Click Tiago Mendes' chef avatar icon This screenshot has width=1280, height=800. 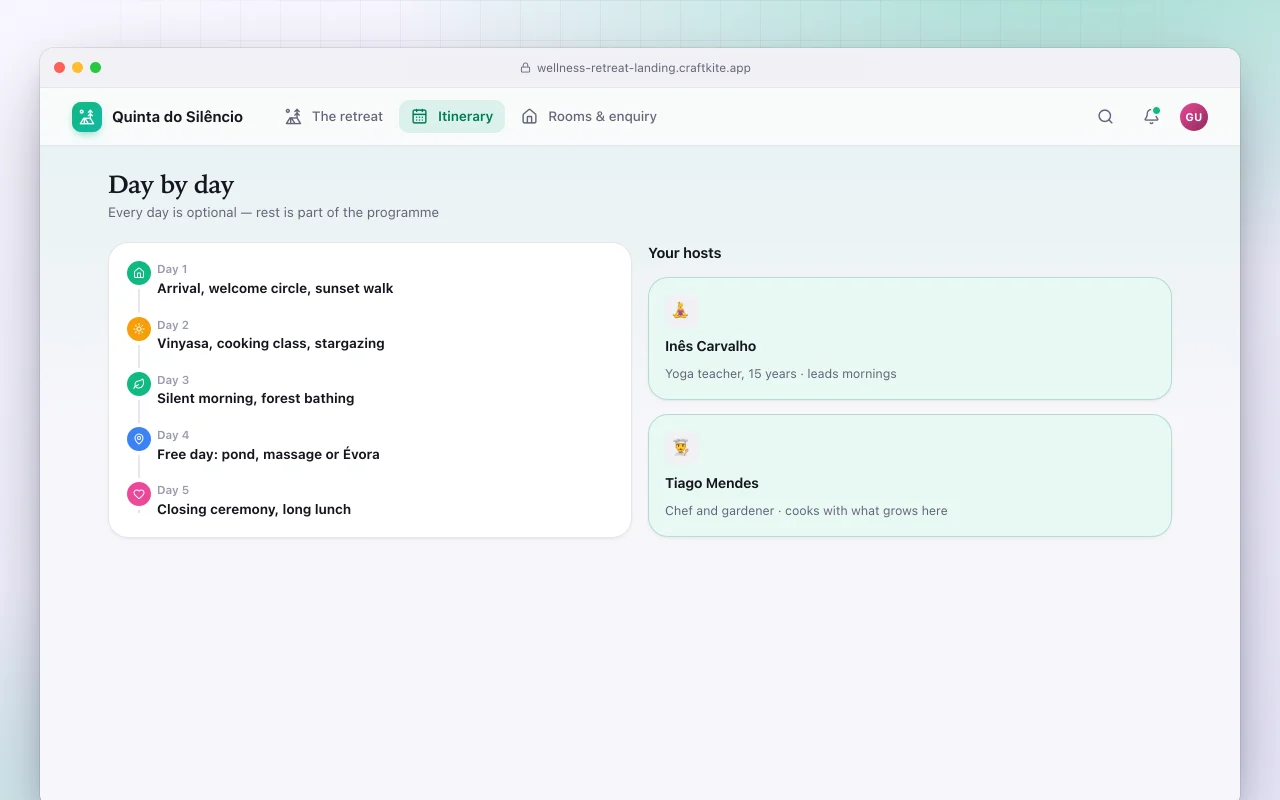(x=681, y=447)
